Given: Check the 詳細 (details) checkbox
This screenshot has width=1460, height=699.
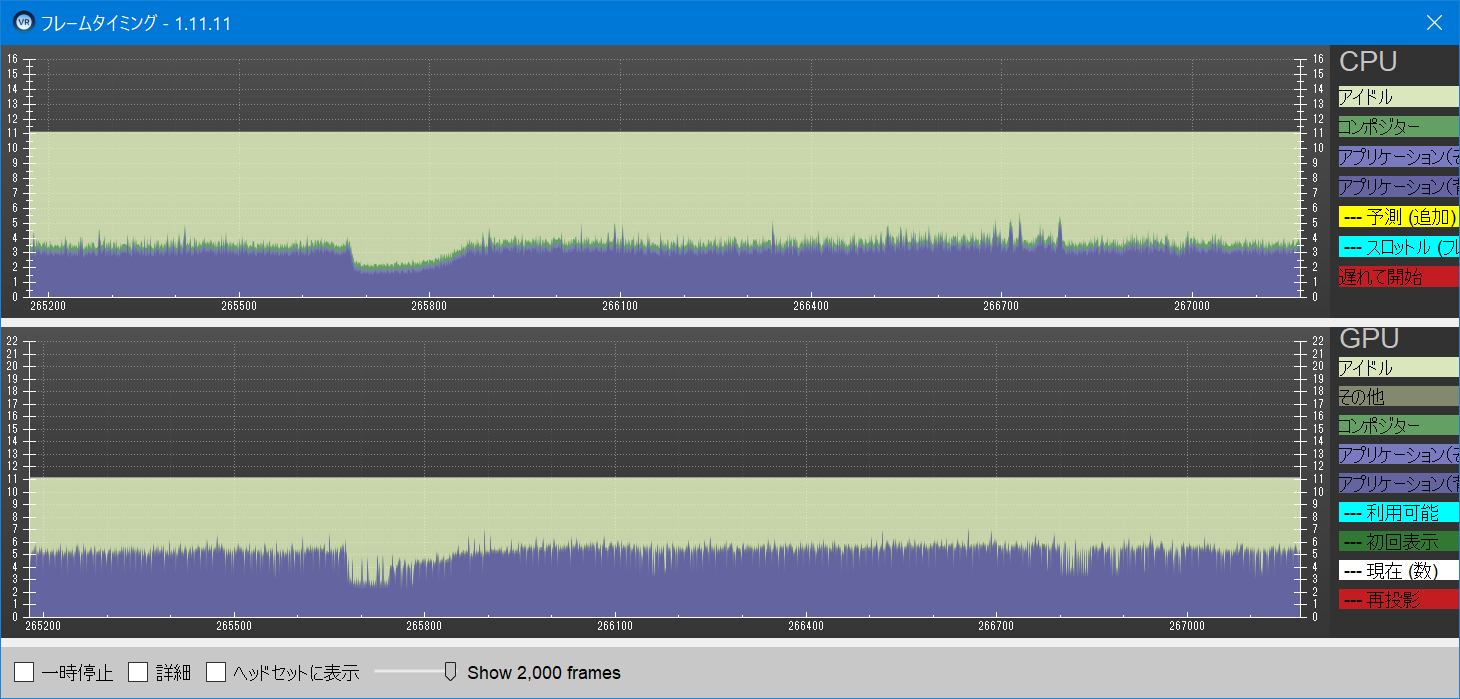Looking at the screenshot, I should coord(139,672).
